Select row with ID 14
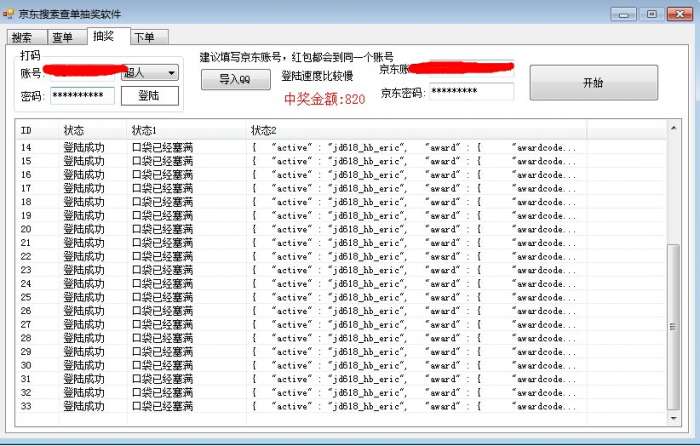This screenshot has width=700, height=446. click(x=341, y=147)
